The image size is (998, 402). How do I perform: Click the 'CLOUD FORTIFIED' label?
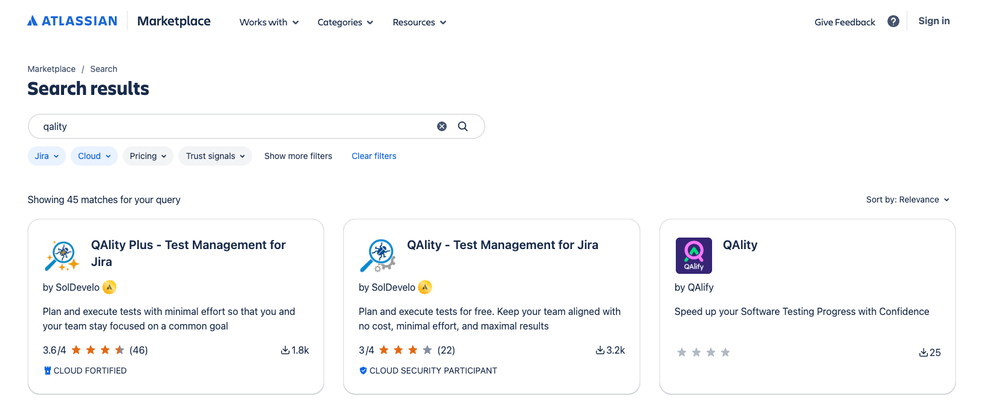click(90, 371)
